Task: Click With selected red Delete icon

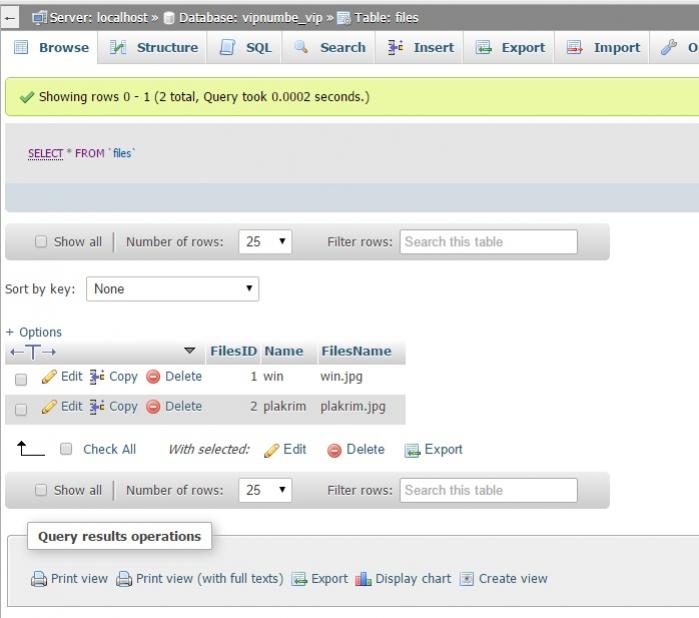Action: pos(334,450)
